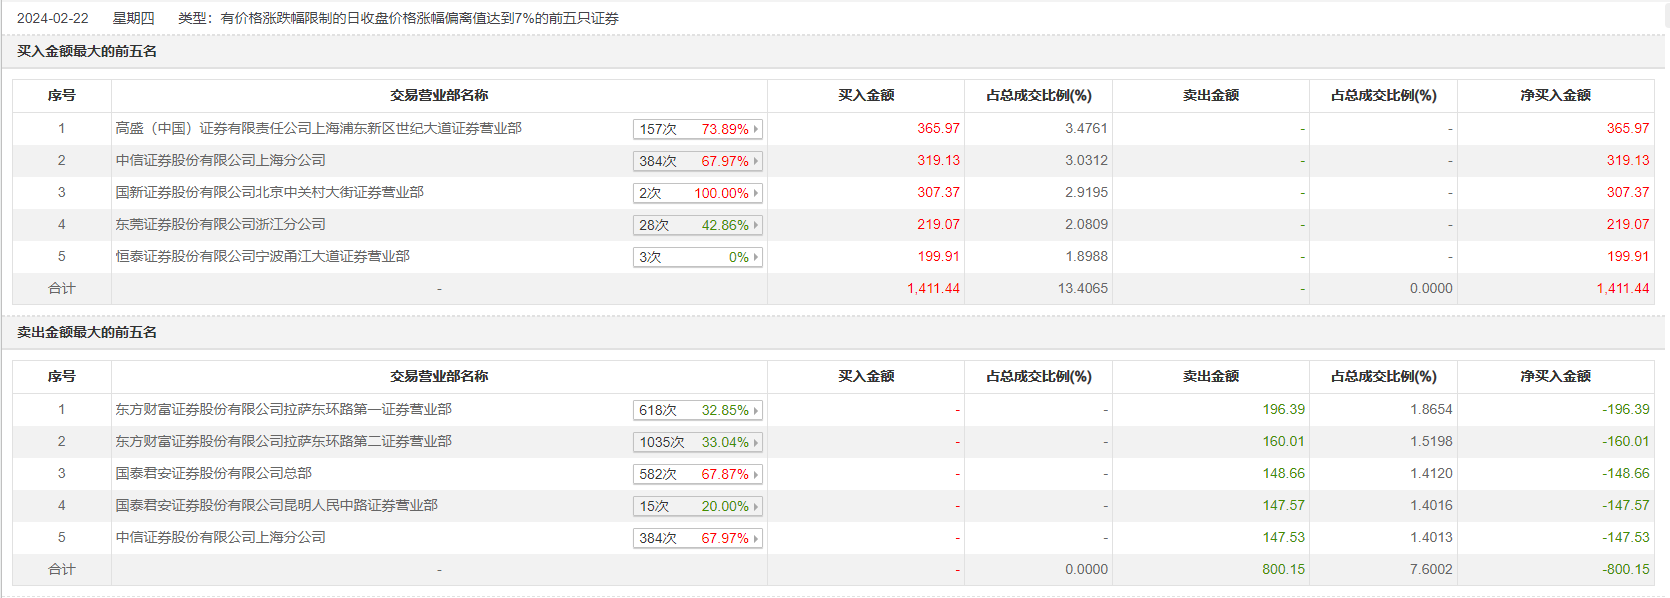Viewport: 1670px width, 598px height.
Task: Click the buy amount 365.97 in row 1
Action: pyautogui.click(x=938, y=128)
